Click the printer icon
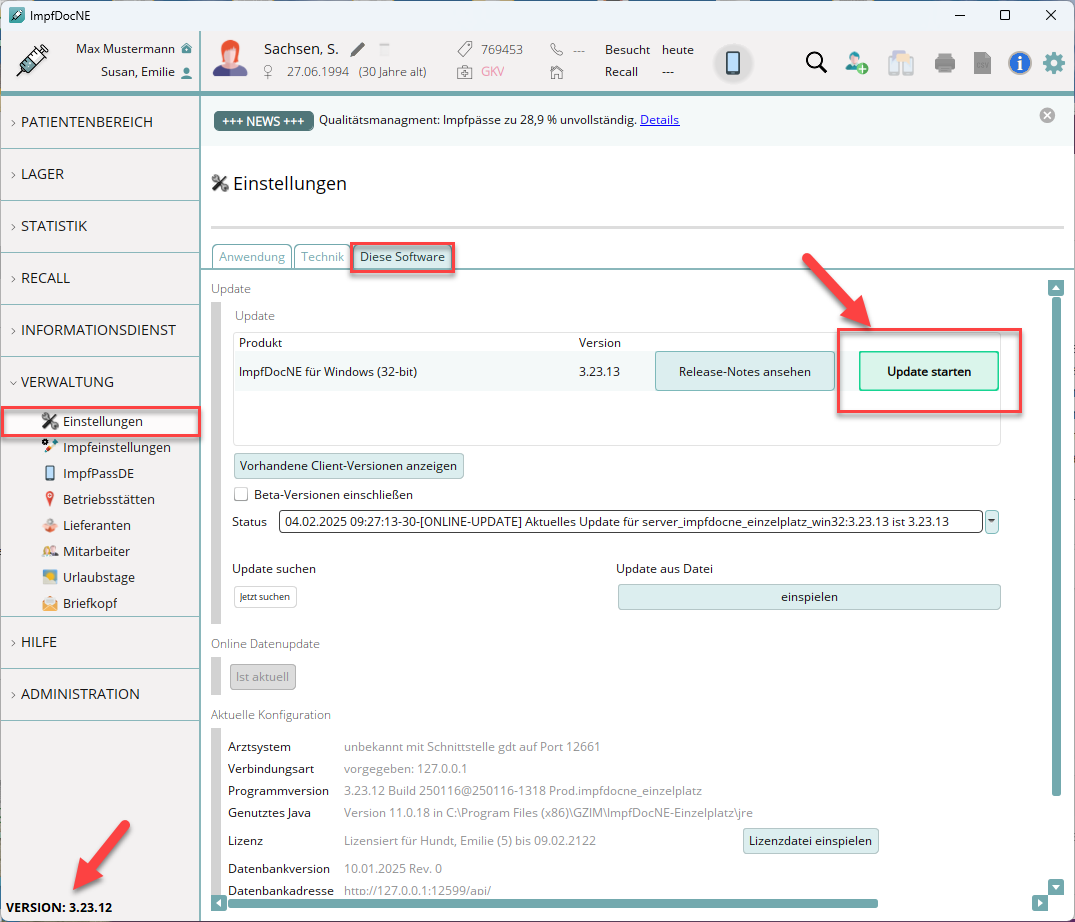 (x=945, y=63)
